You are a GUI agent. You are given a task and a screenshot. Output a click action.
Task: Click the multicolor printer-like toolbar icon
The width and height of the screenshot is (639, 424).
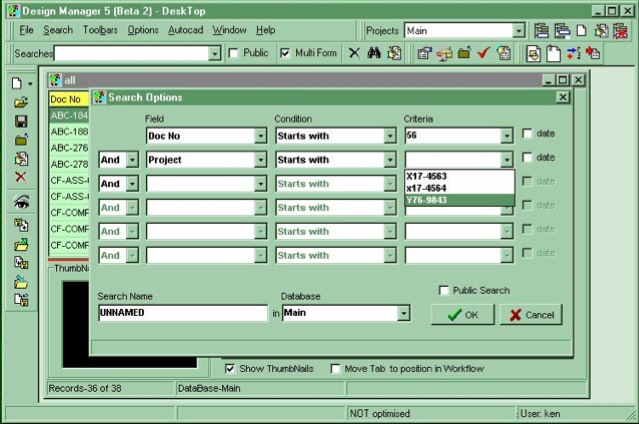point(444,53)
